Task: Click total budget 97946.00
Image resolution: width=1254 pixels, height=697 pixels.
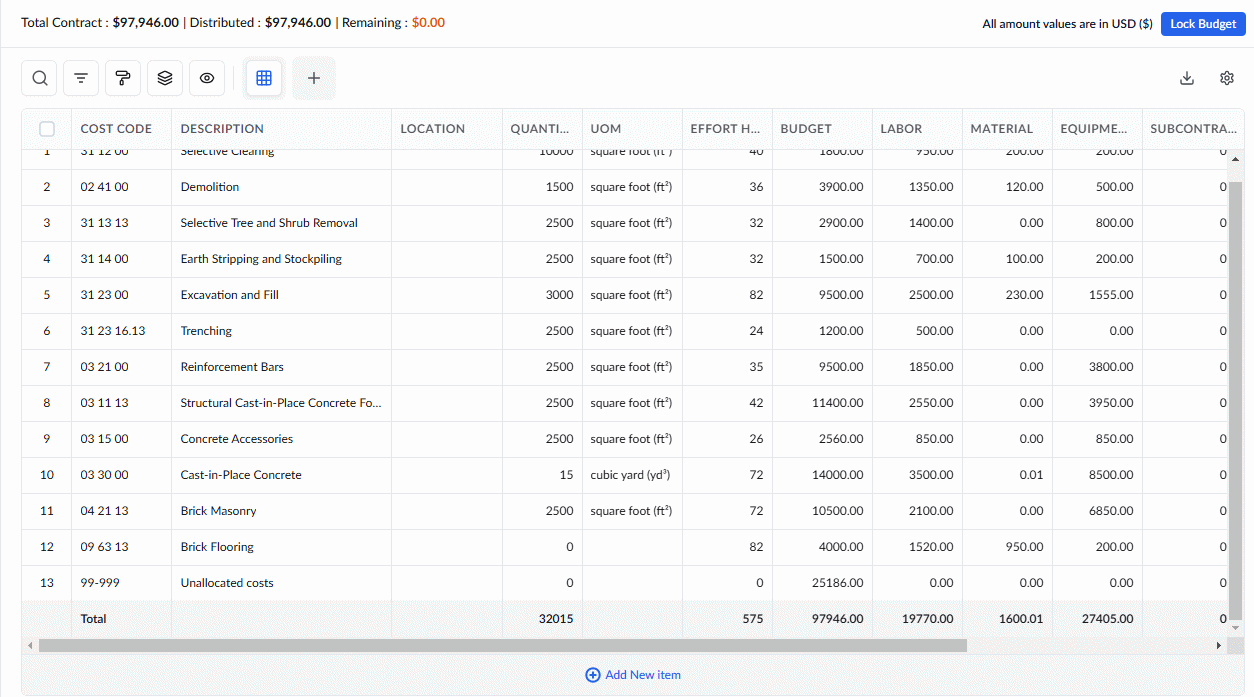Action: click(822, 619)
